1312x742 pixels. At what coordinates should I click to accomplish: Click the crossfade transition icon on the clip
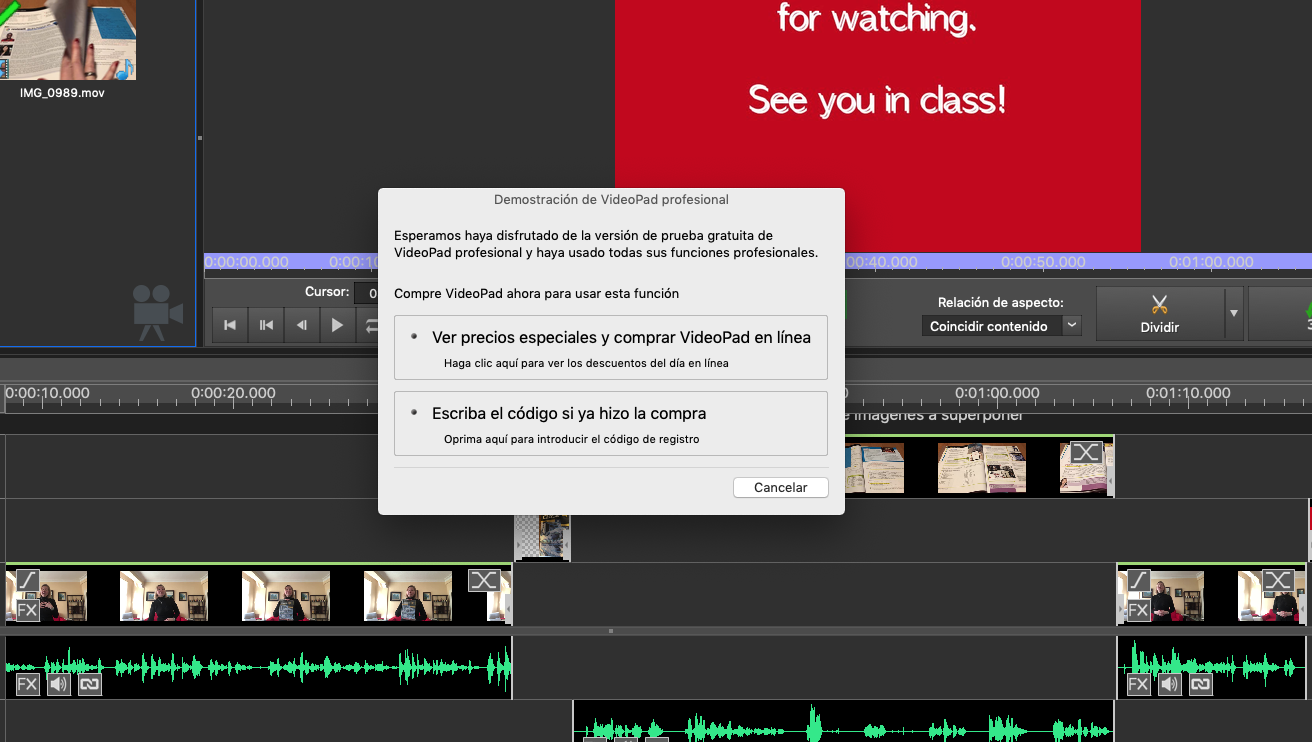(486, 579)
